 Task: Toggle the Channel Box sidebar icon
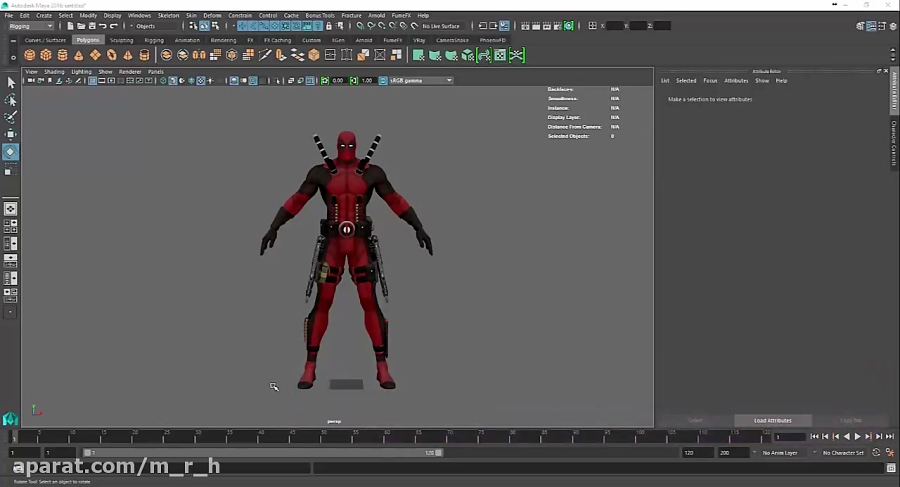coord(891,26)
